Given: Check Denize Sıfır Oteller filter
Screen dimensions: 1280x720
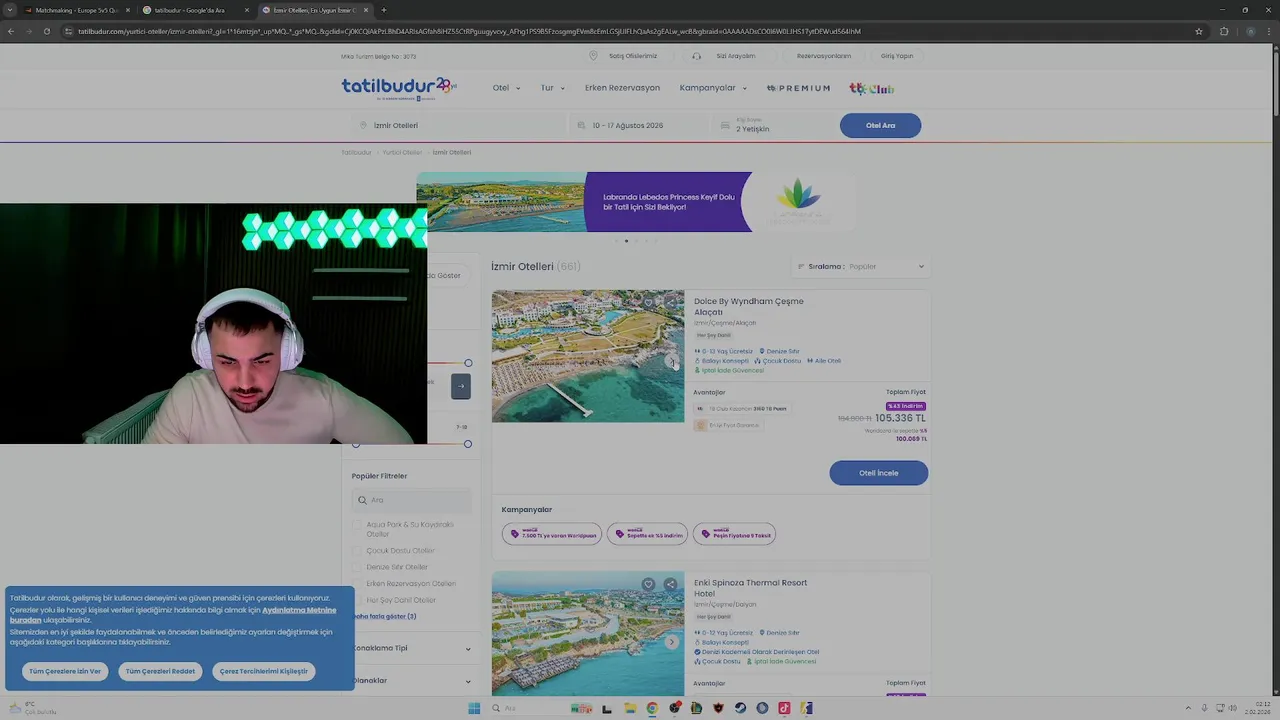Looking at the screenshot, I should pos(357,567).
